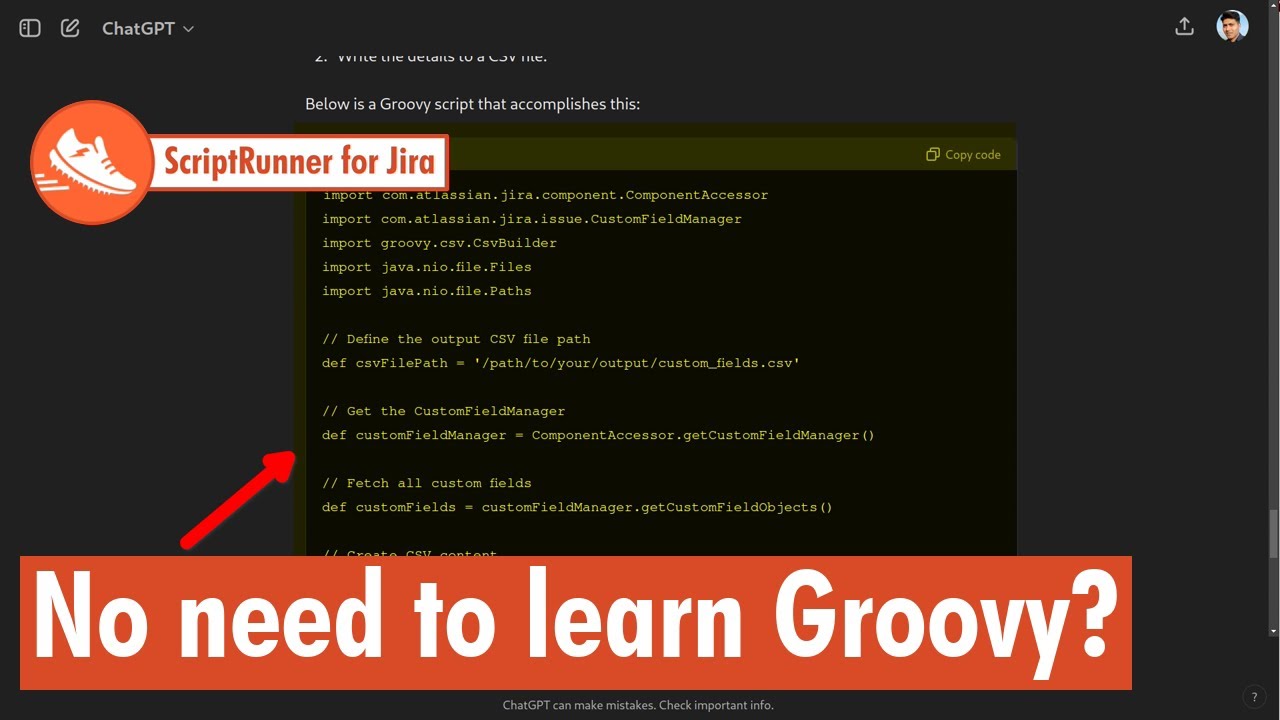Open the profile avatar menu
Screen dimensions: 1280x720
click(1233, 26)
